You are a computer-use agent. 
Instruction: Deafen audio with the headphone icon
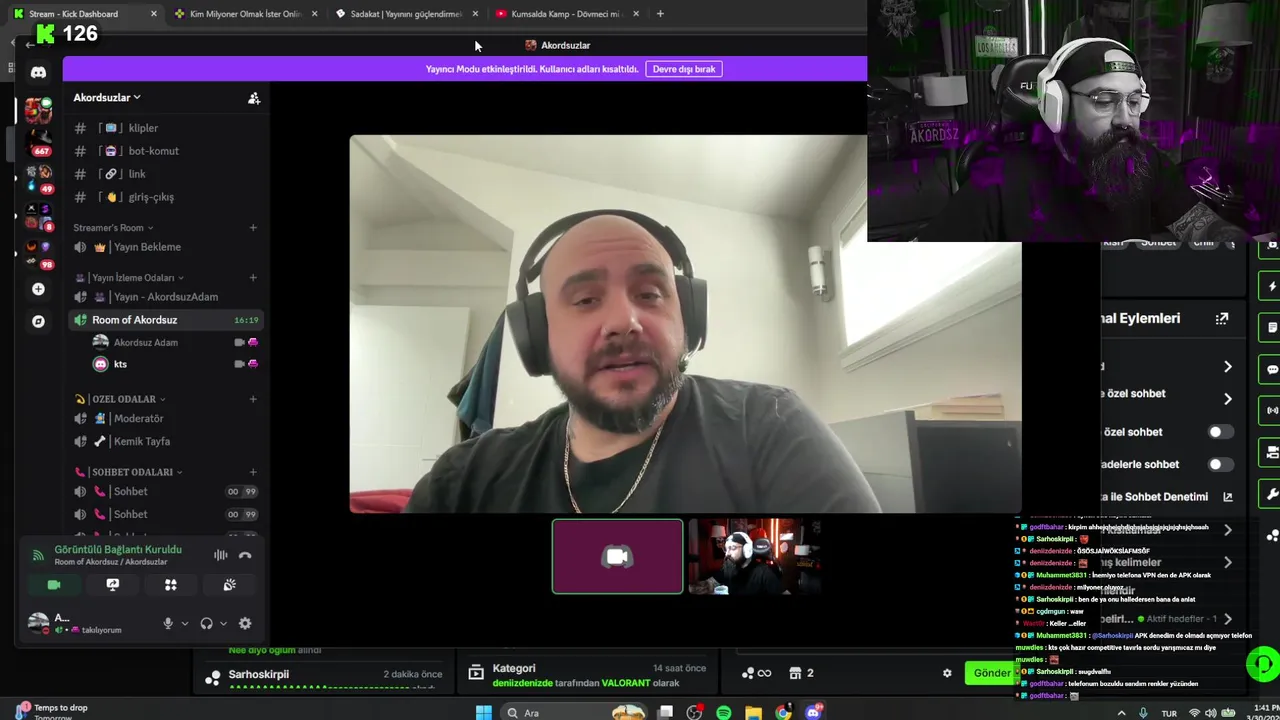(206, 623)
